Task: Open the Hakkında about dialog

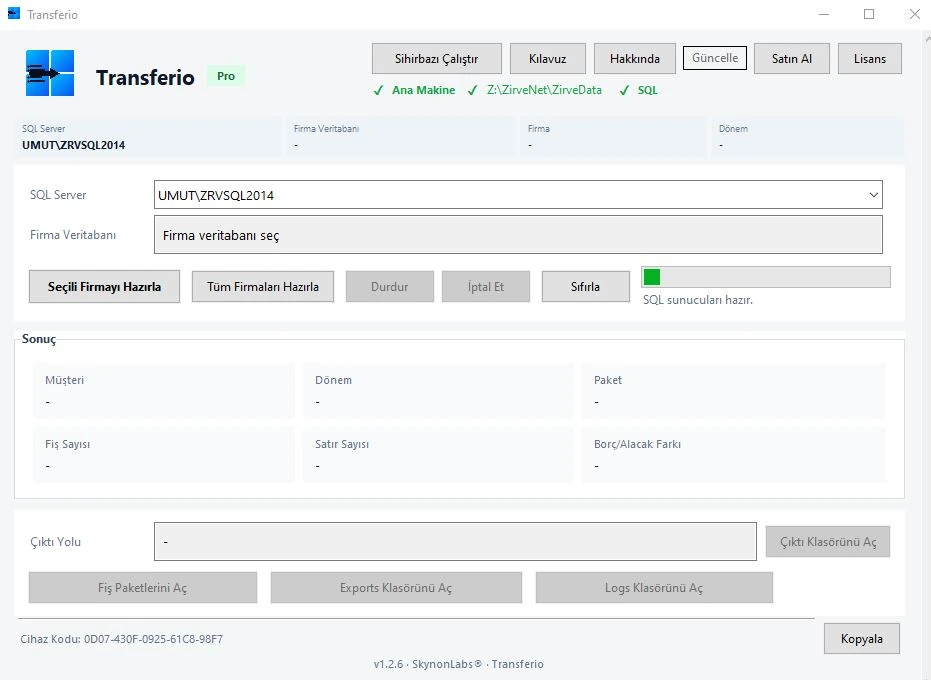Action: pos(635,58)
